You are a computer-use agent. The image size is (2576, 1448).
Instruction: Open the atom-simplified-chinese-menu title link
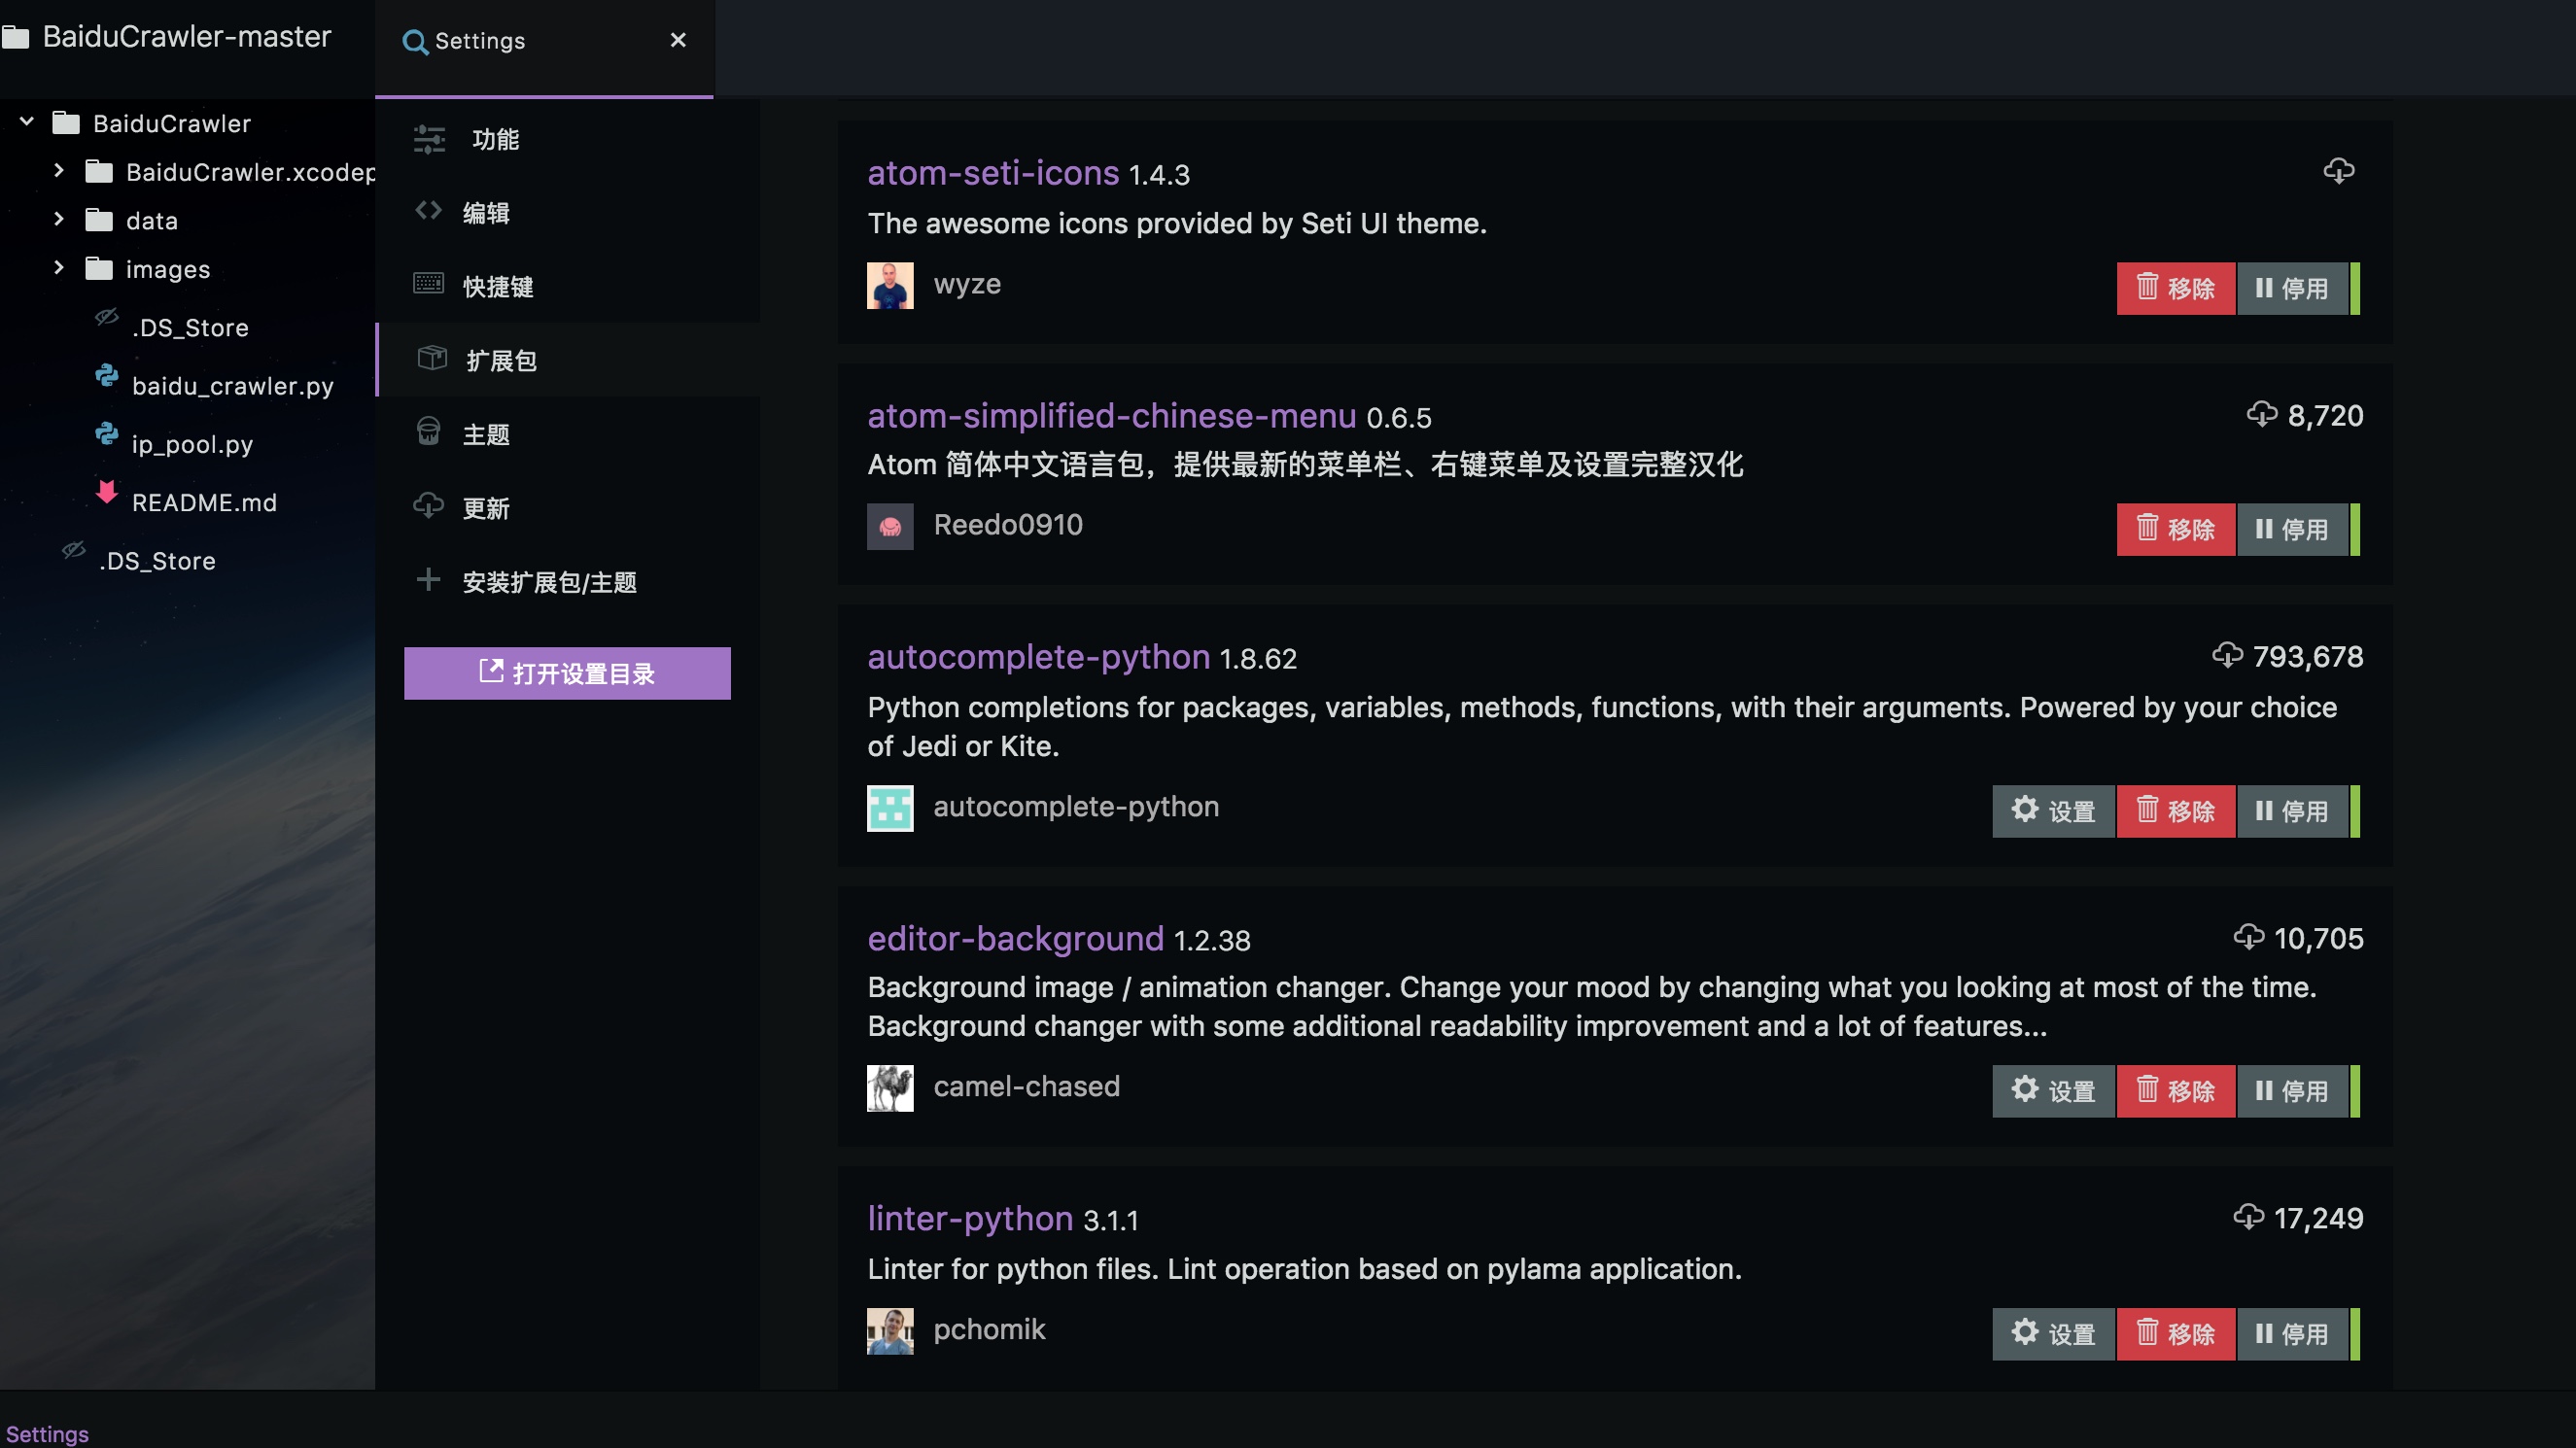click(1112, 415)
